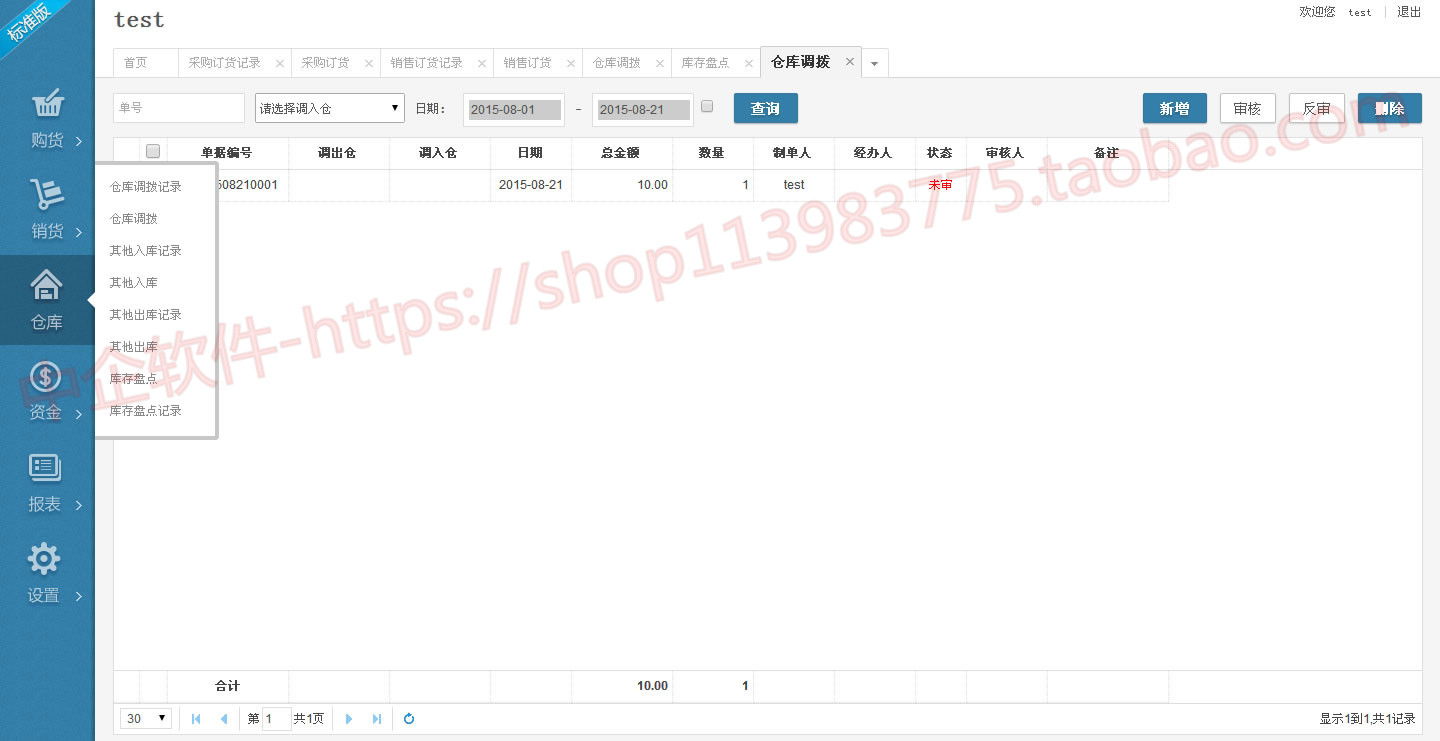Viewport: 1440px width, 741px height.
Task: Open the tab list dropdown arrow
Action: 874,64
